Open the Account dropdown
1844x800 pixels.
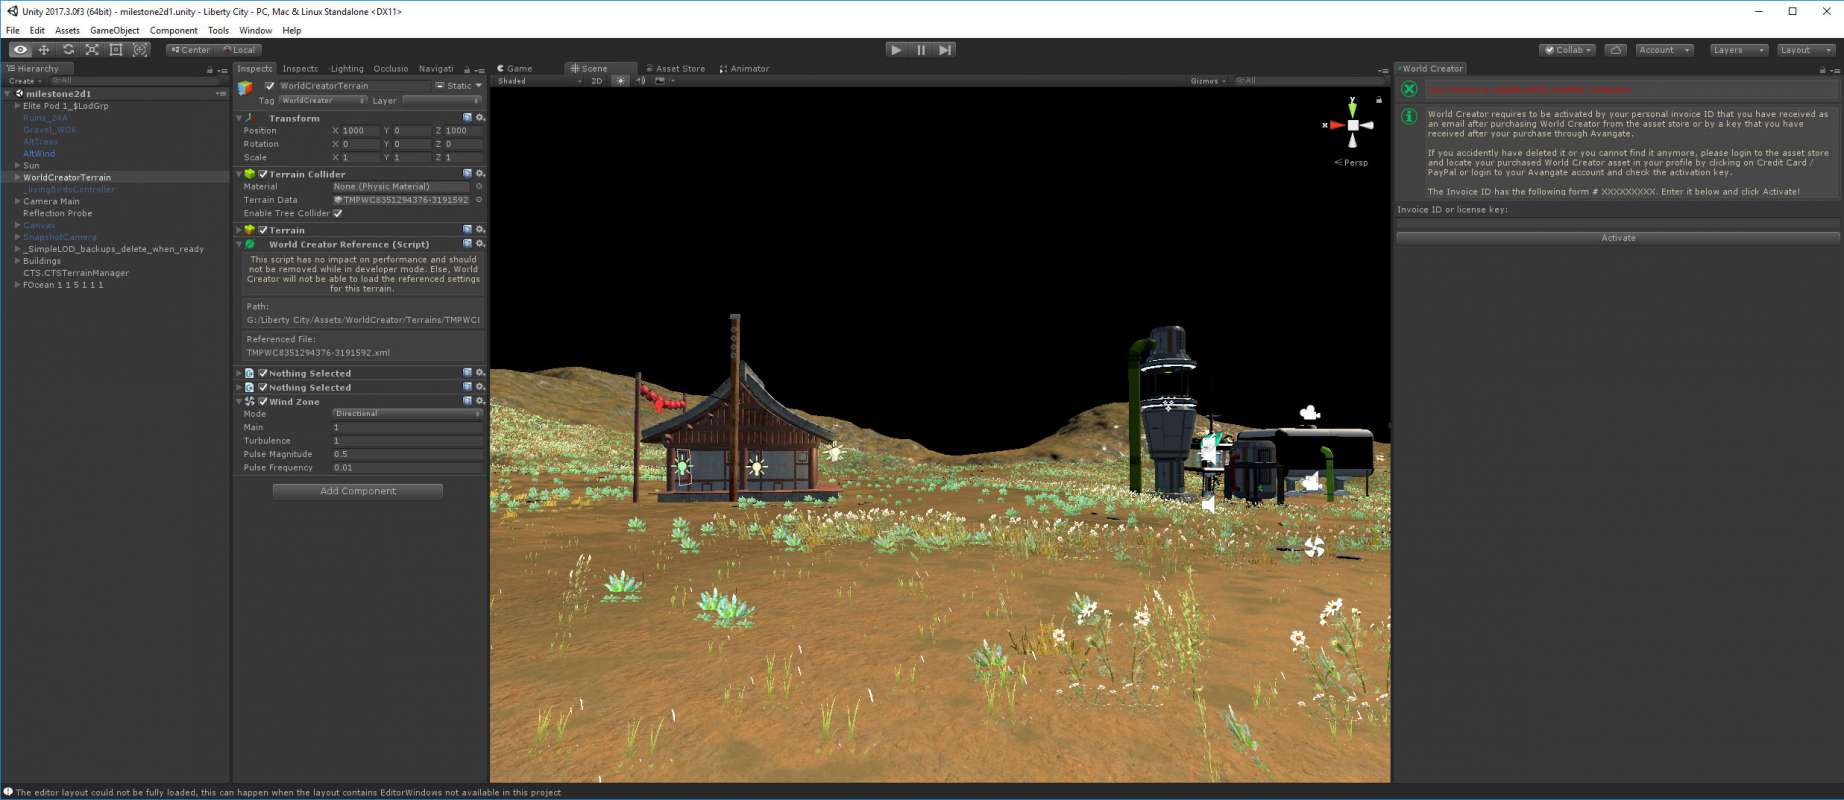click(x=1664, y=49)
